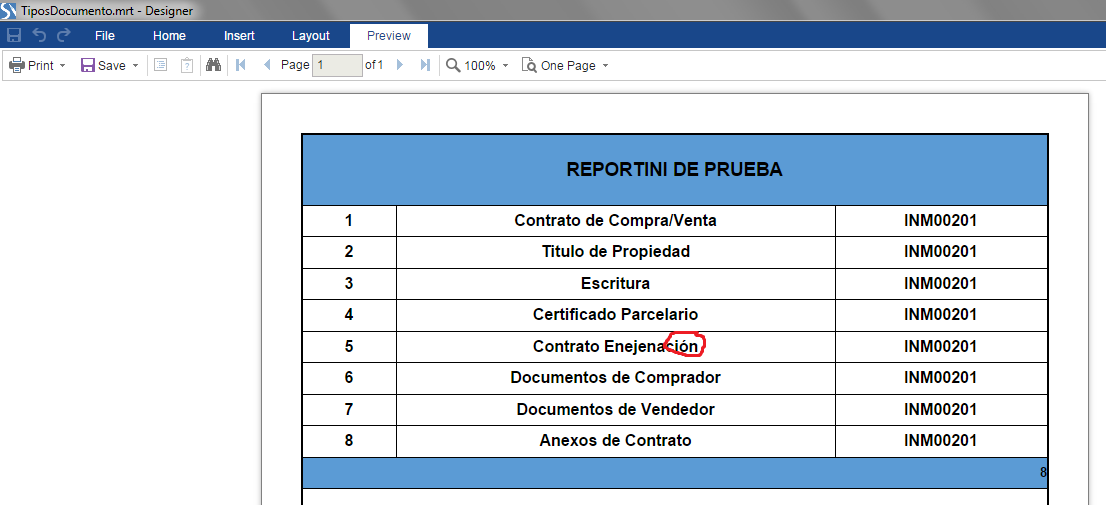The image size is (1106, 505).
Task: Switch to the Layout ribbon tab
Action: coord(310,36)
